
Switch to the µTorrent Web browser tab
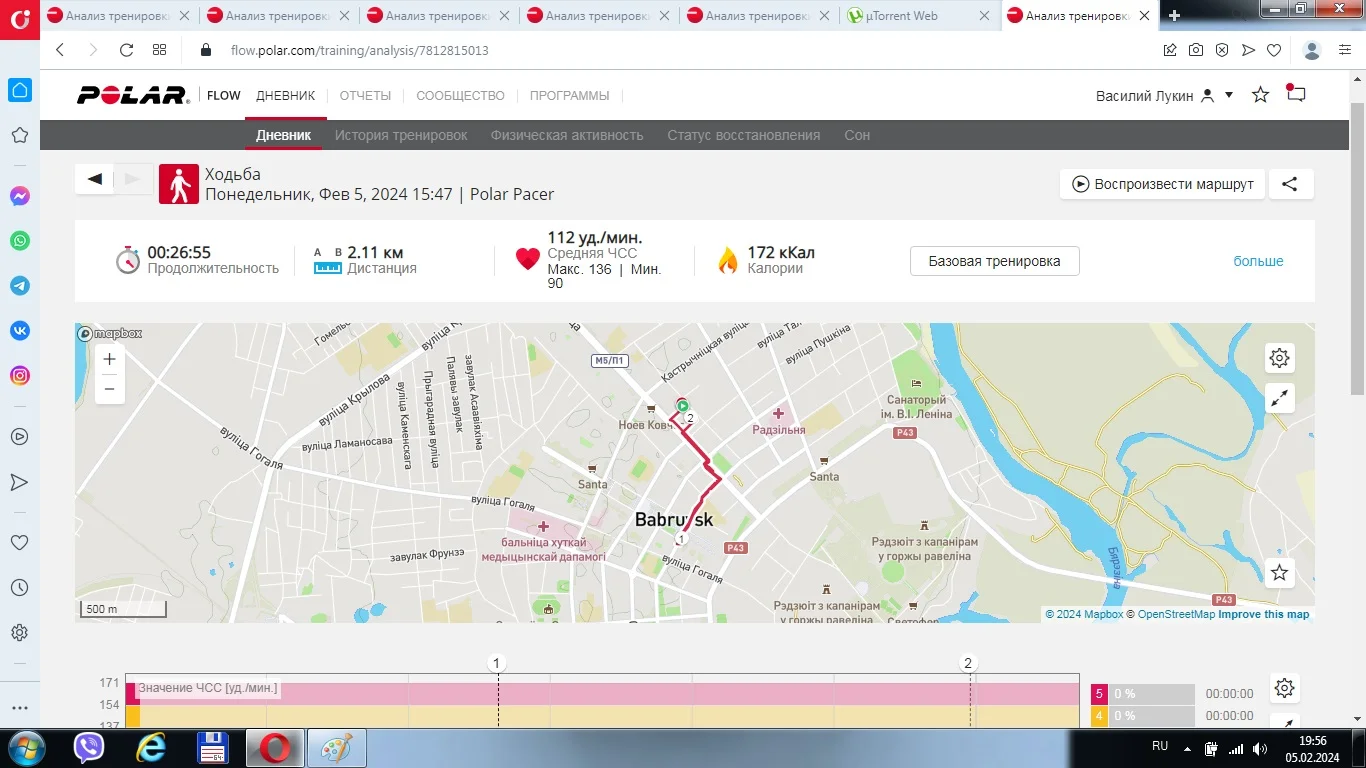pos(918,15)
